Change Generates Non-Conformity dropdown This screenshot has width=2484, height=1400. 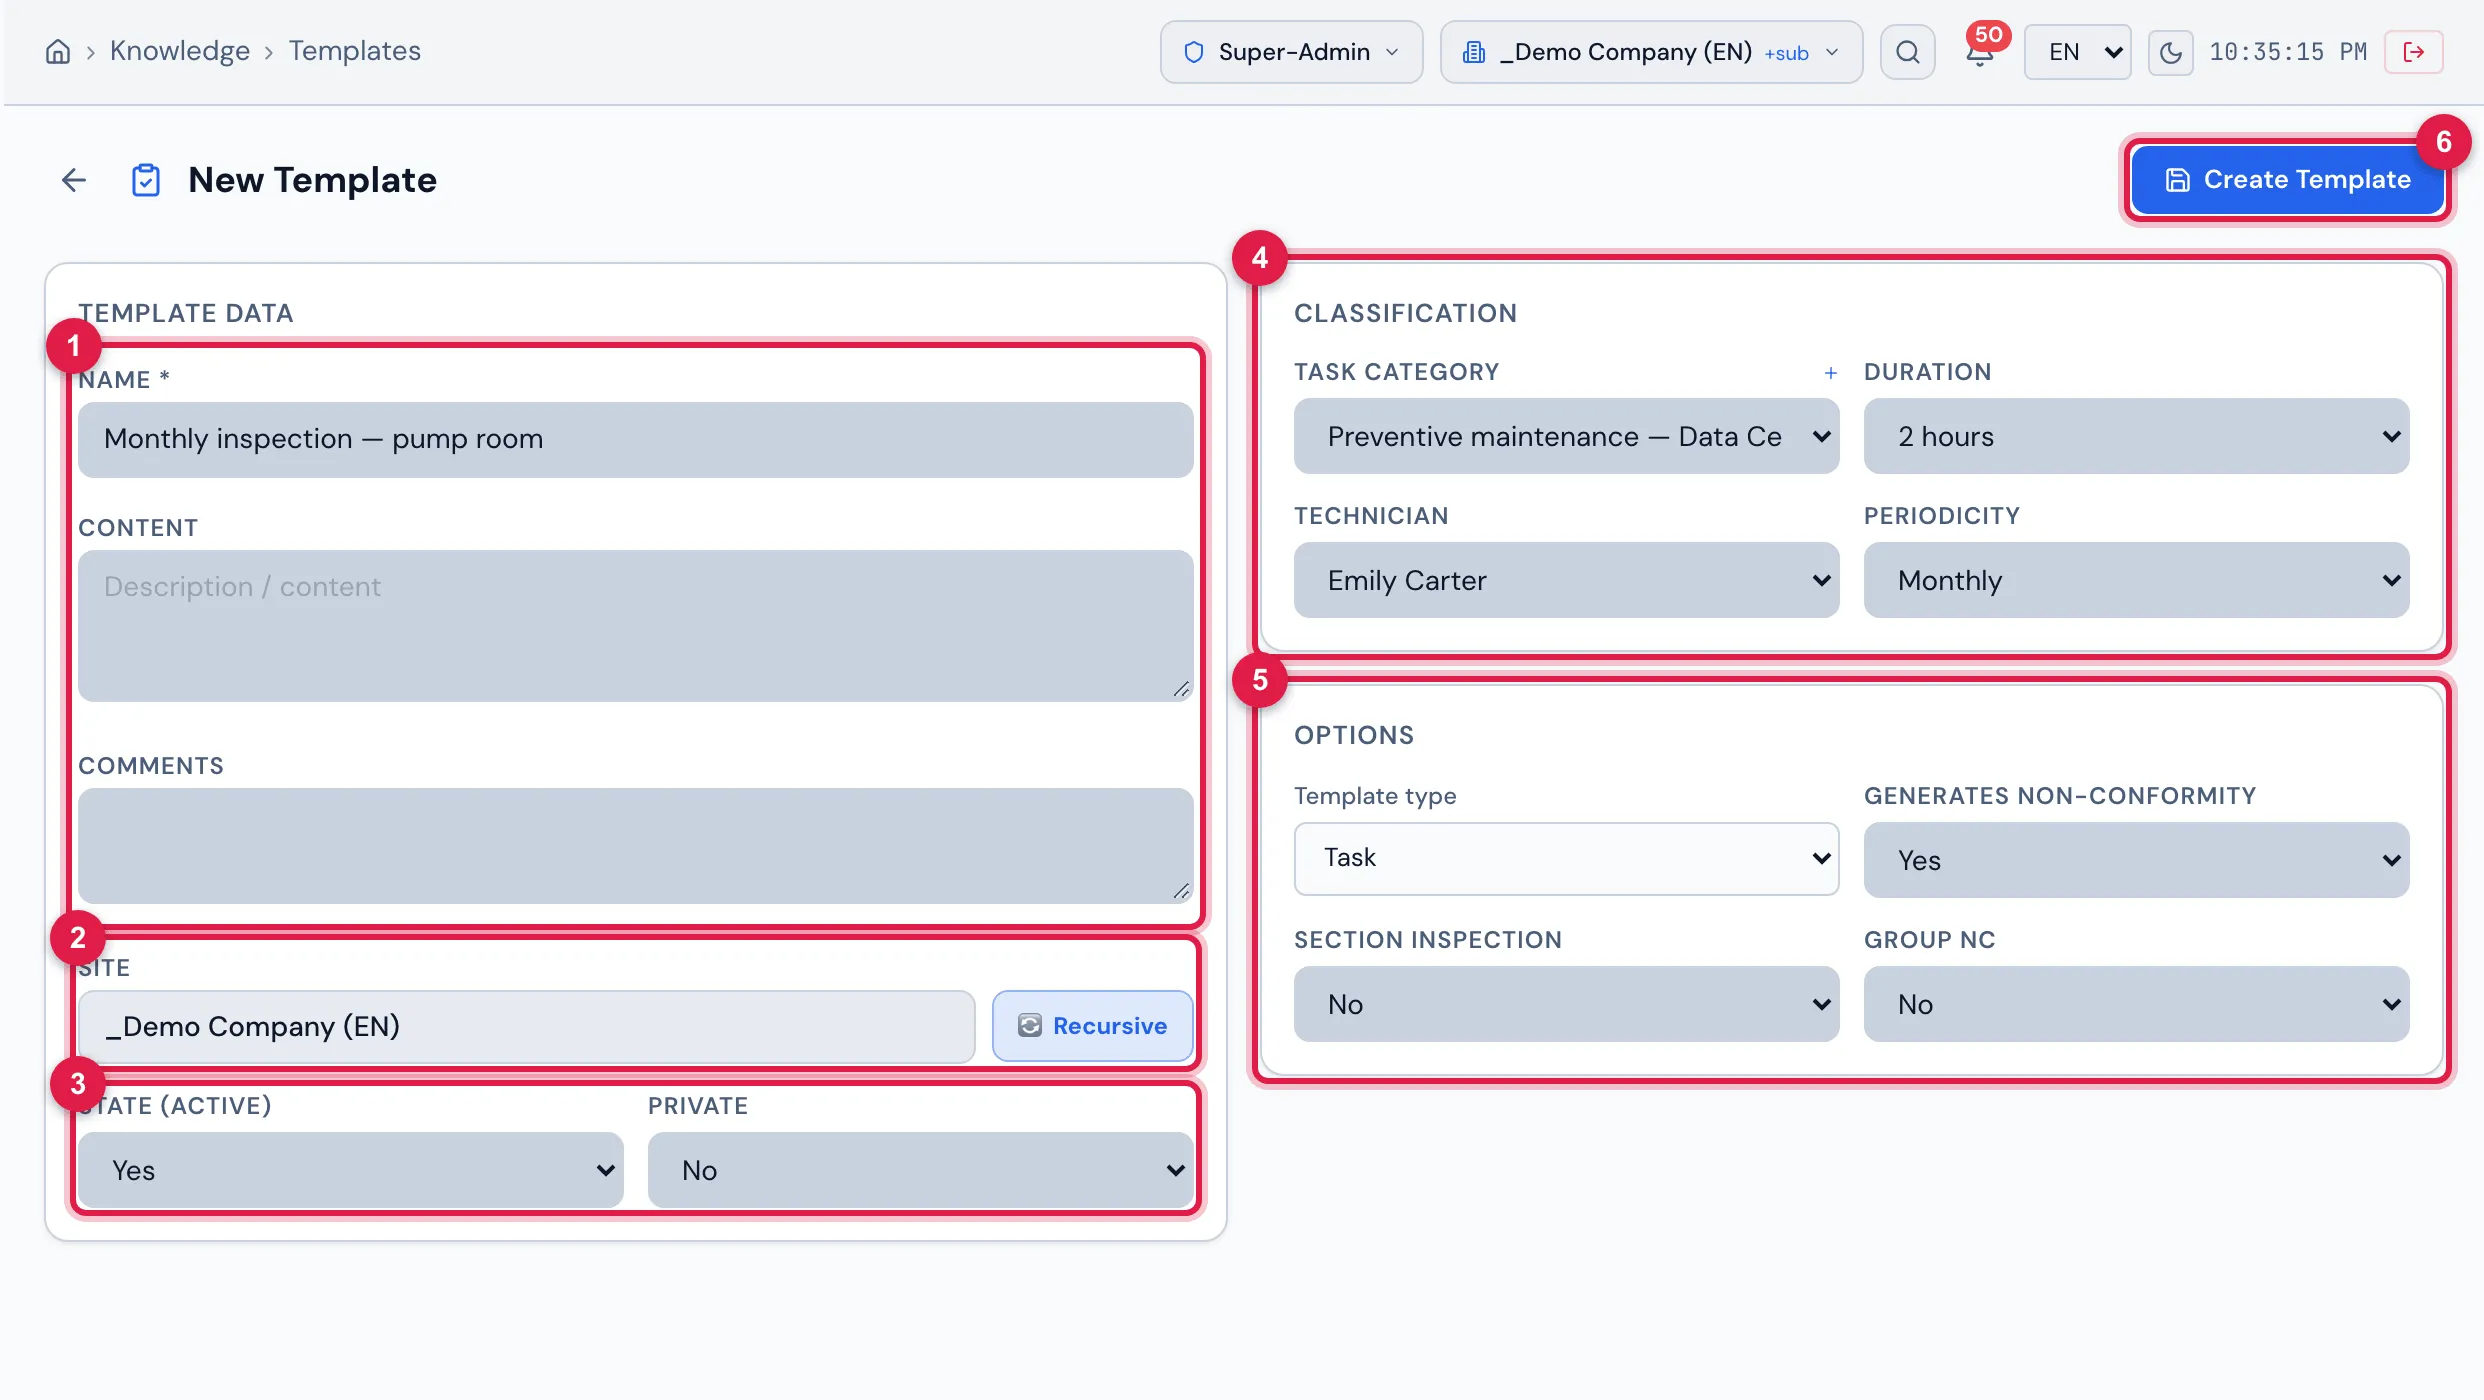click(2136, 860)
